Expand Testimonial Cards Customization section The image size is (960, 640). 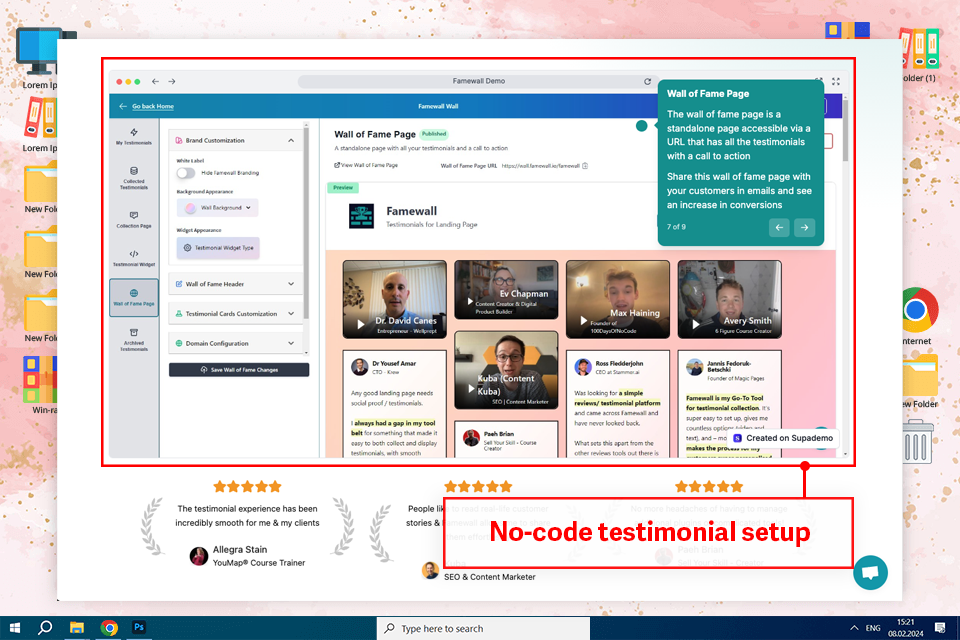click(x=236, y=314)
